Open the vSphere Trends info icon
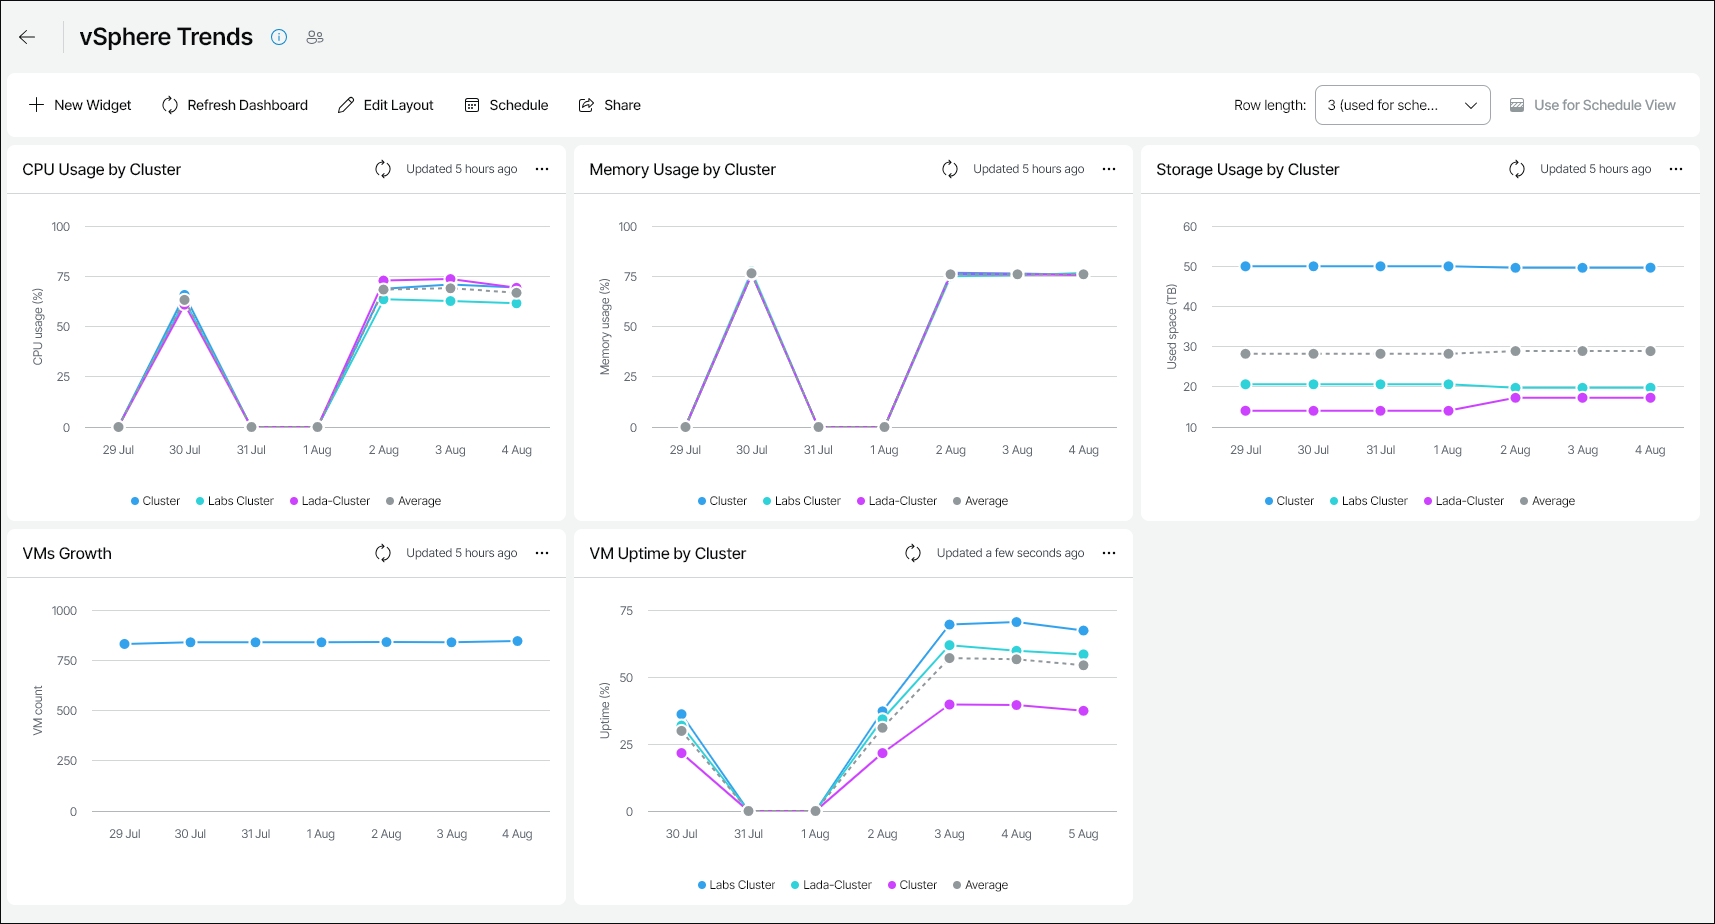The height and width of the screenshot is (924, 1715). [279, 37]
